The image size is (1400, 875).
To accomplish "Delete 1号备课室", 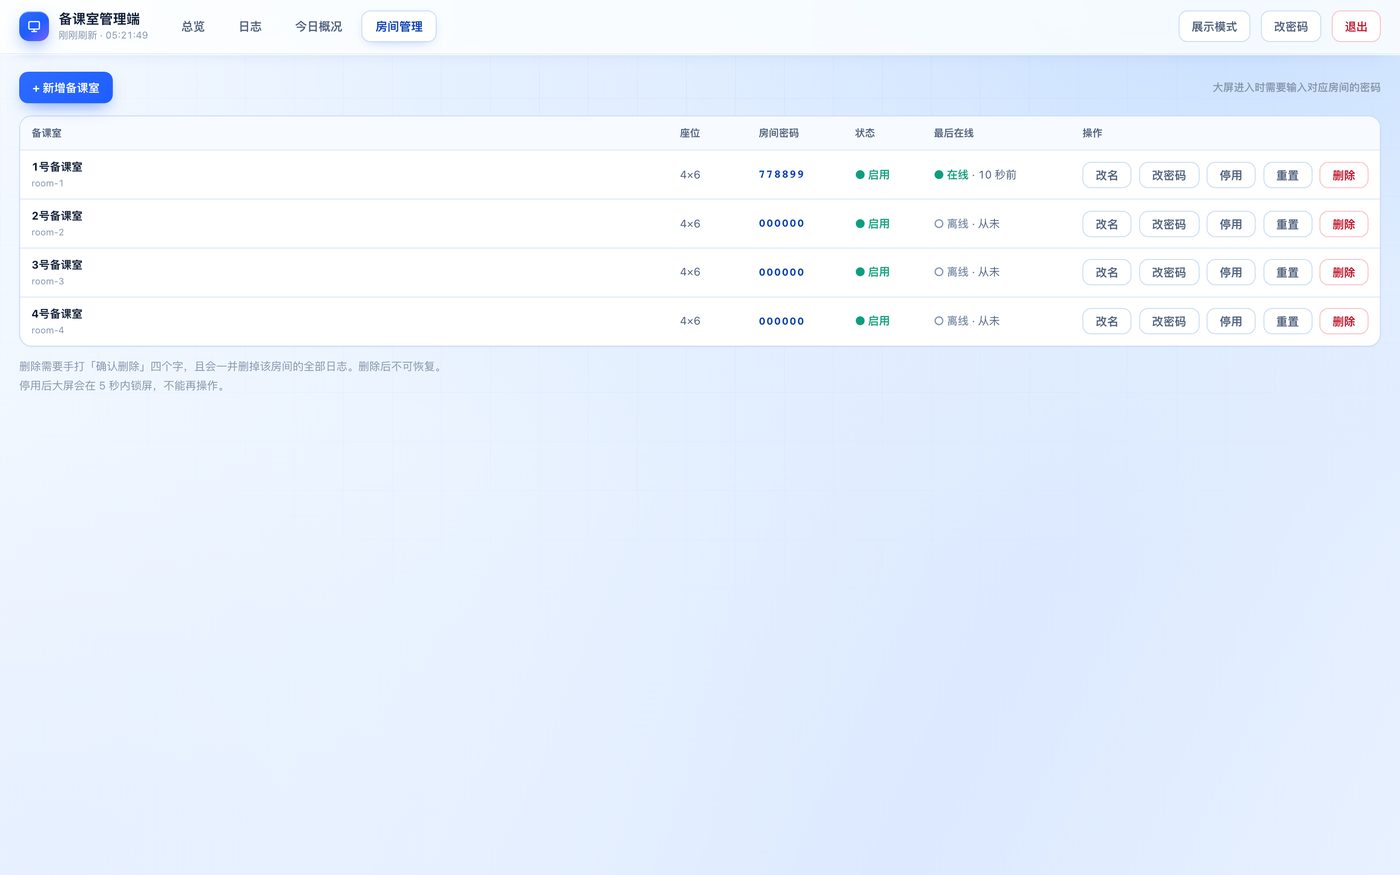I will (1344, 175).
